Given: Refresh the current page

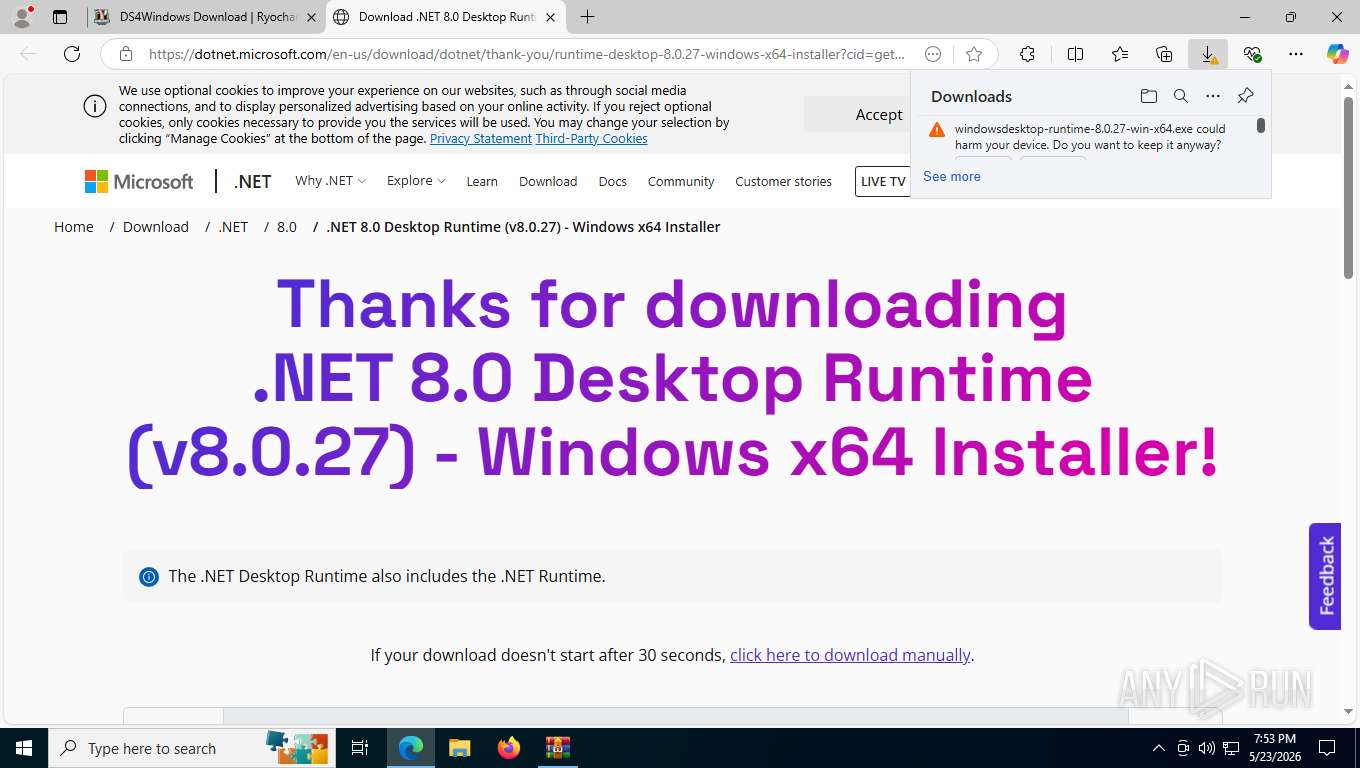Looking at the screenshot, I should pos(72,54).
